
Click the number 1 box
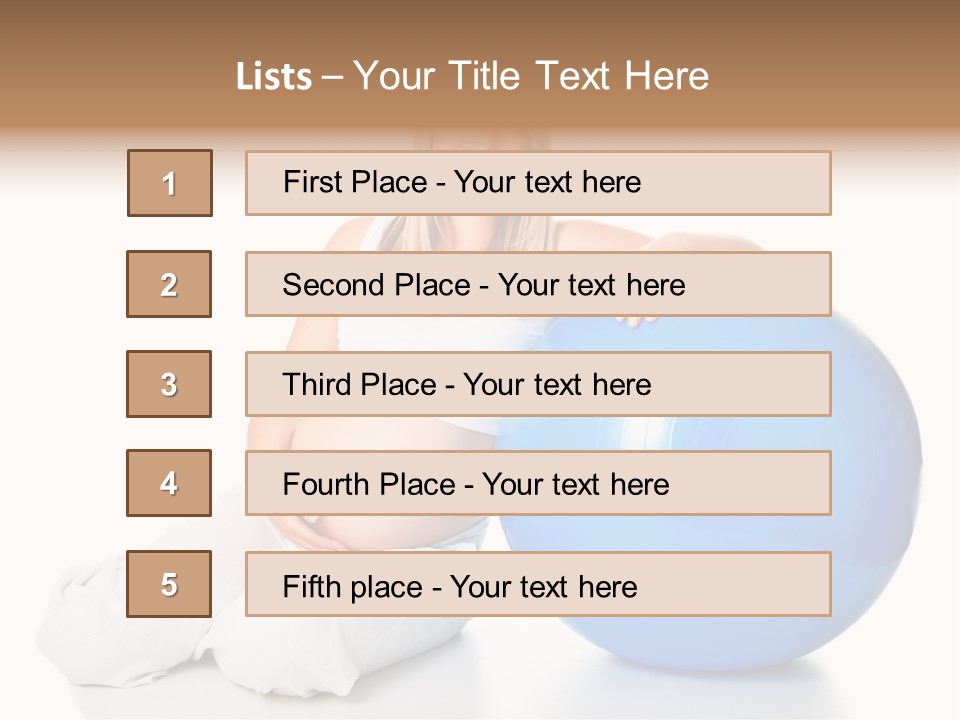click(x=170, y=183)
